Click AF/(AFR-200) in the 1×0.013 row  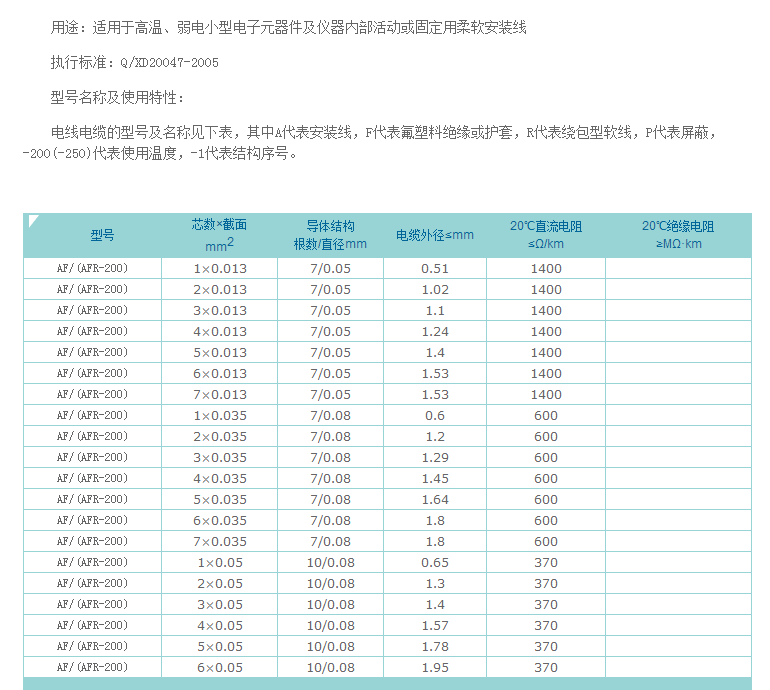click(92, 268)
